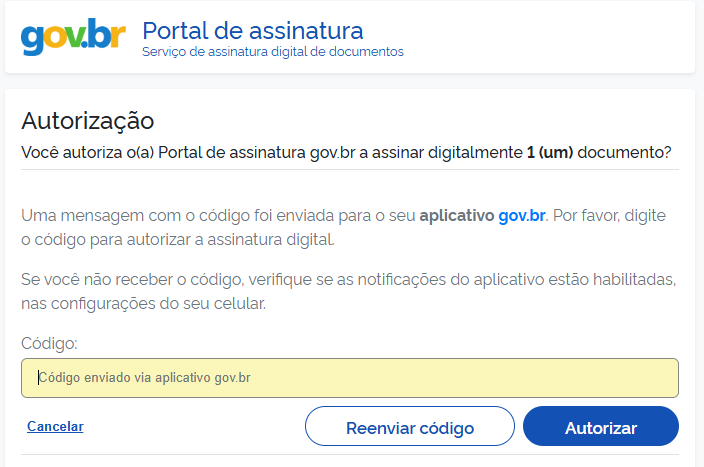Click the Cancelar link
Image resolution: width=704 pixels, height=467 pixels.
pyautogui.click(x=55, y=427)
